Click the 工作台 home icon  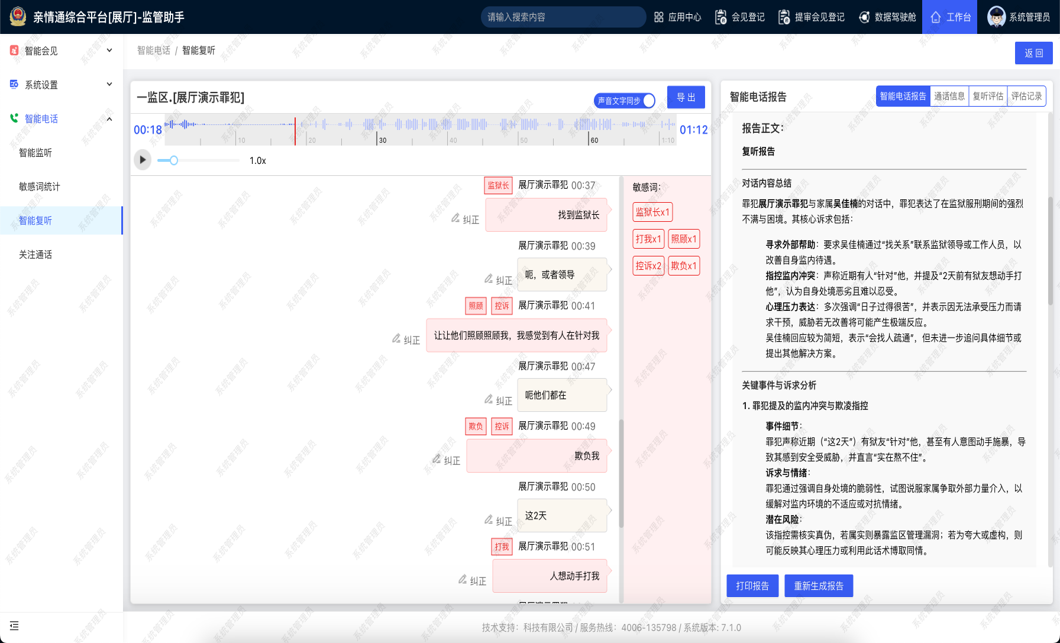tap(936, 17)
